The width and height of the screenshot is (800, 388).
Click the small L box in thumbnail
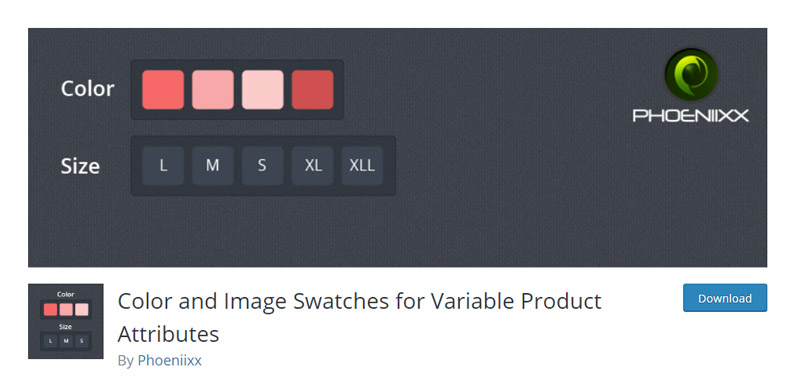click(x=50, y=341)
